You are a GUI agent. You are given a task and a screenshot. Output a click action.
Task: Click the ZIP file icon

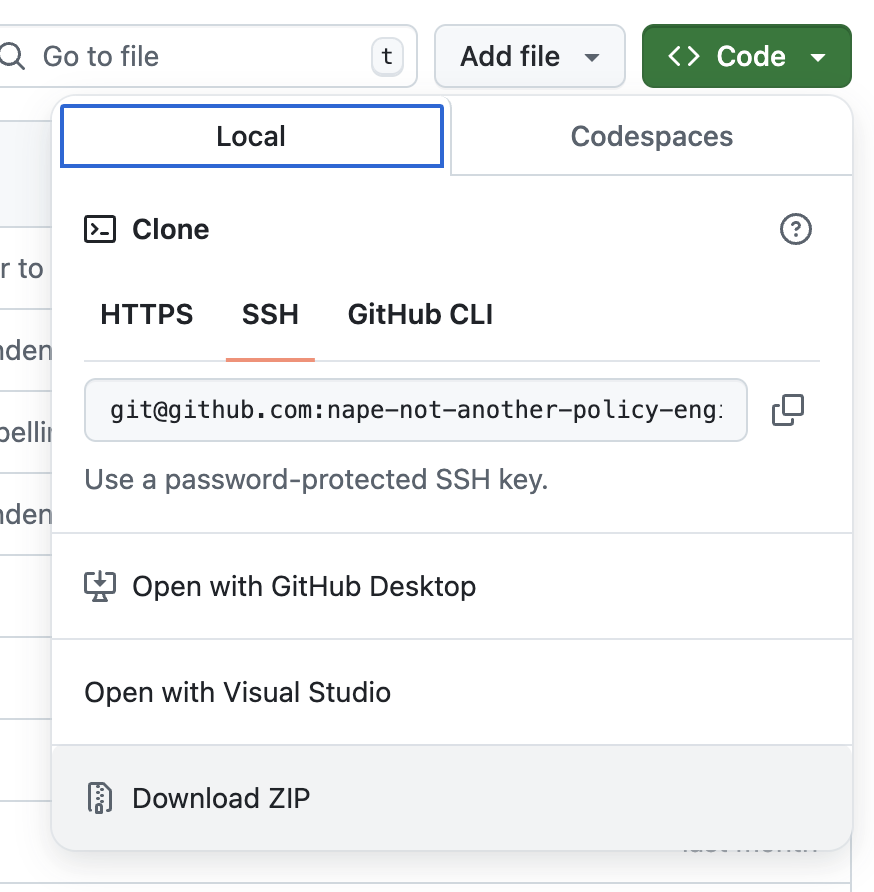pos(100,798)
